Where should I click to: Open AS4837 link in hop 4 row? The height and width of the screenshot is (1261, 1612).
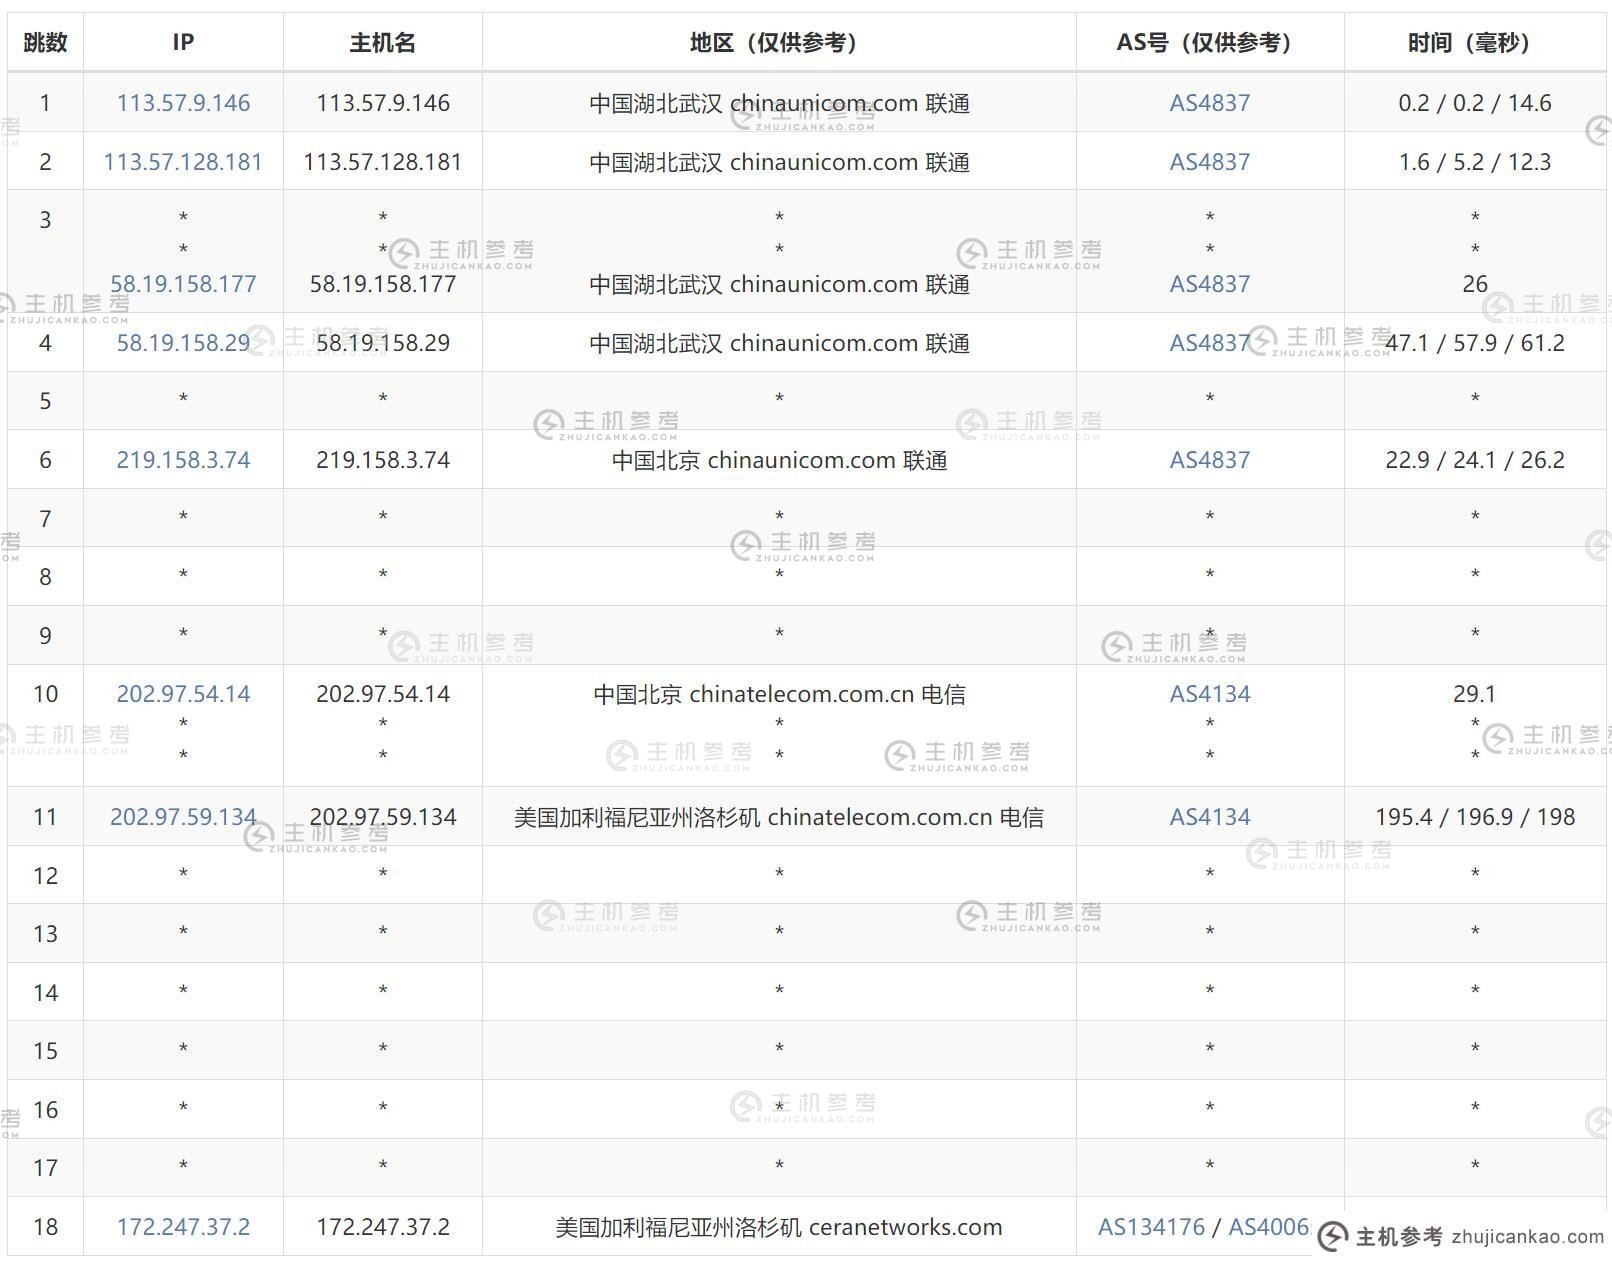(1210, 343)
